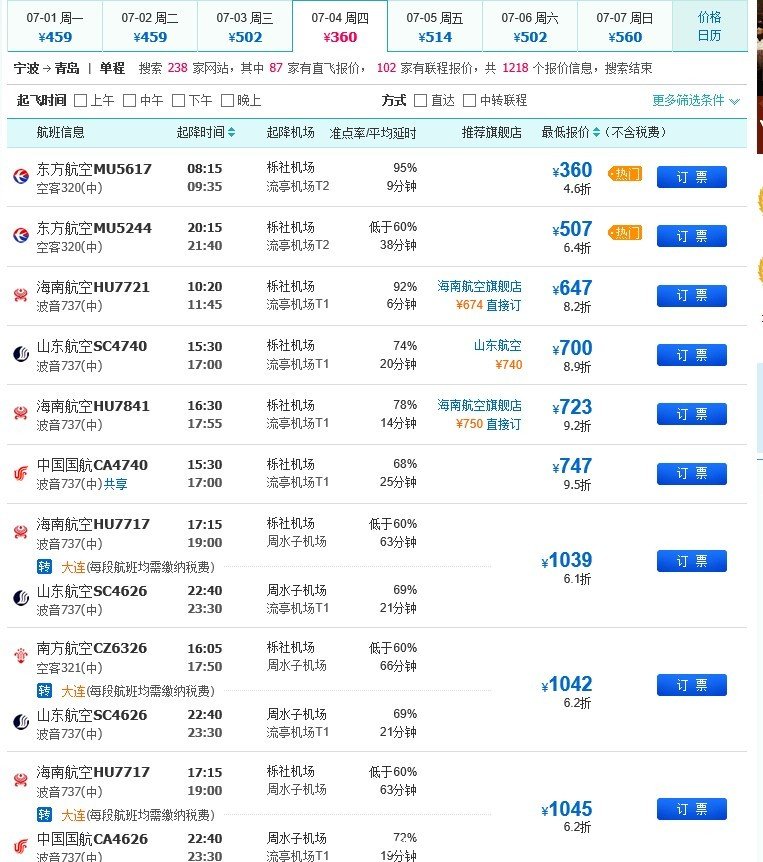
Task: Click China Southern logo beside CZ6326
Action: (21, 655)
